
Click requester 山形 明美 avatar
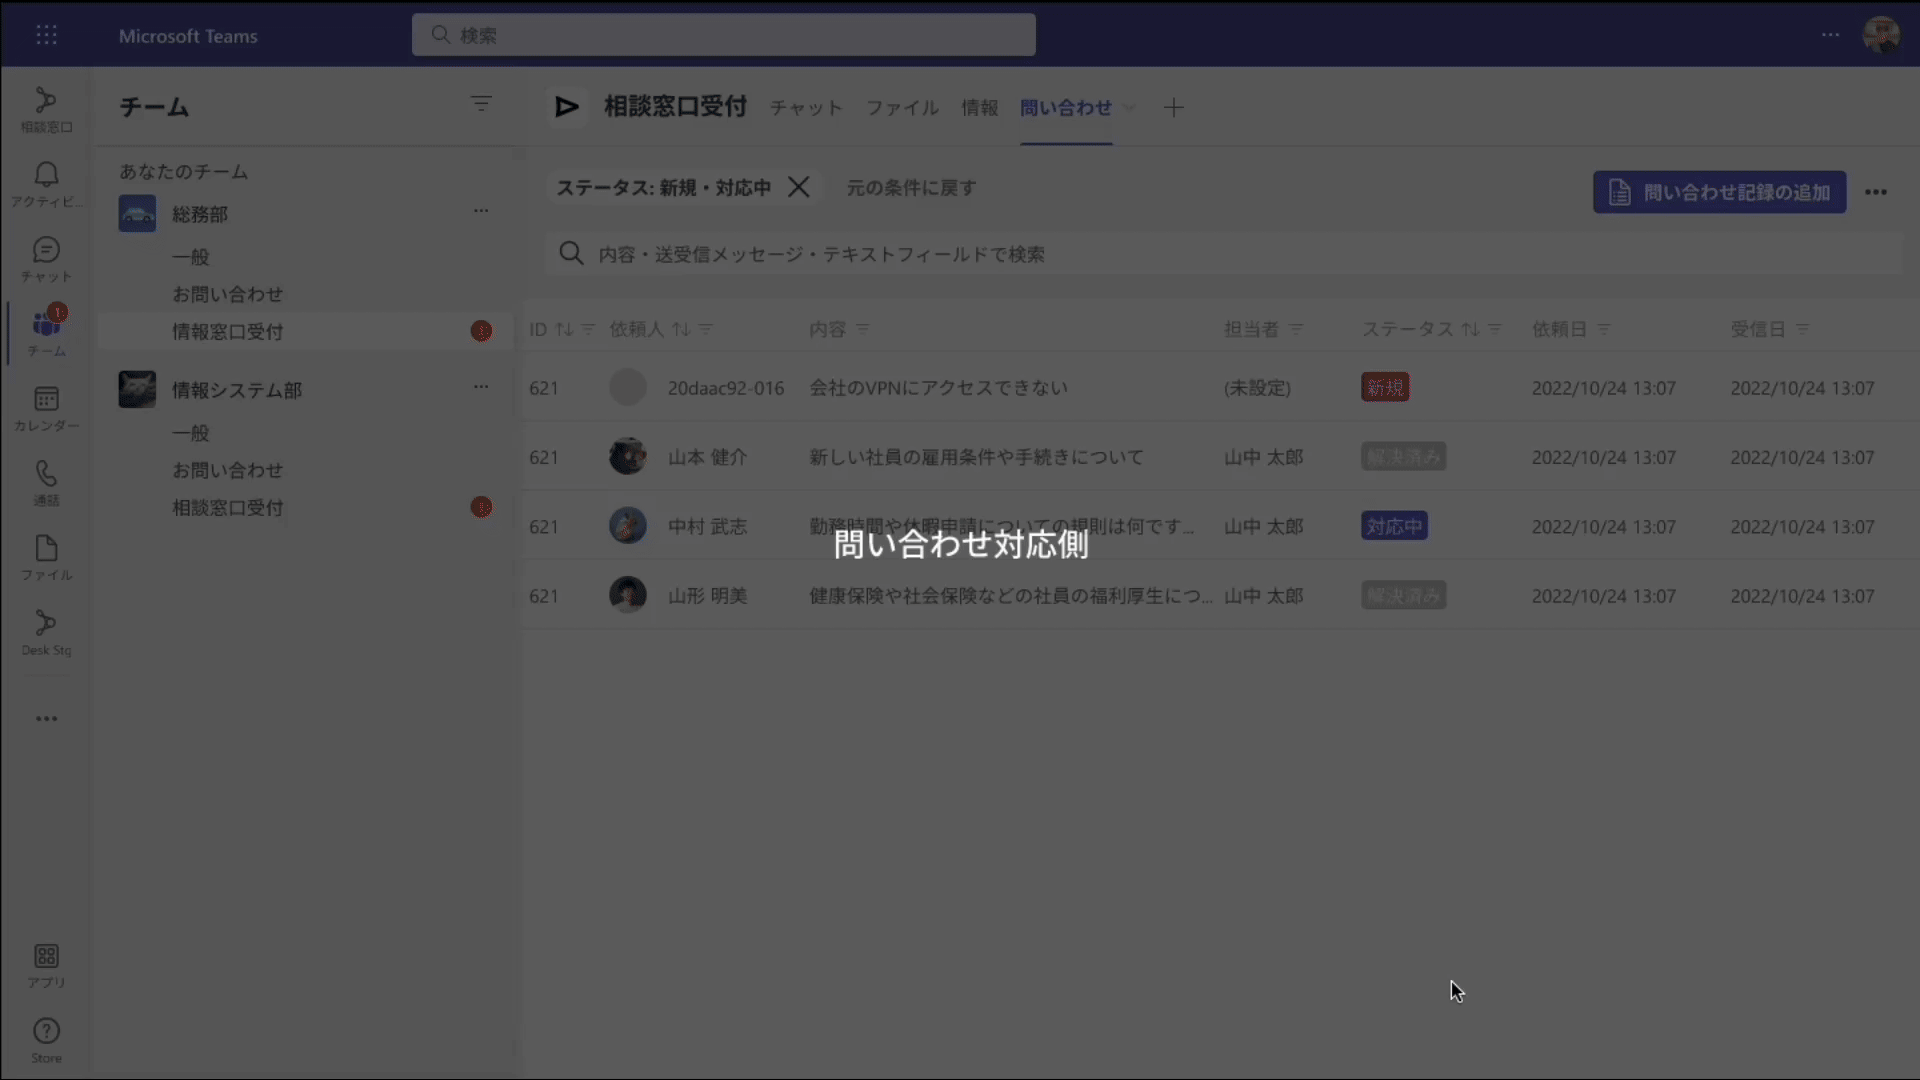click(628, 595)
